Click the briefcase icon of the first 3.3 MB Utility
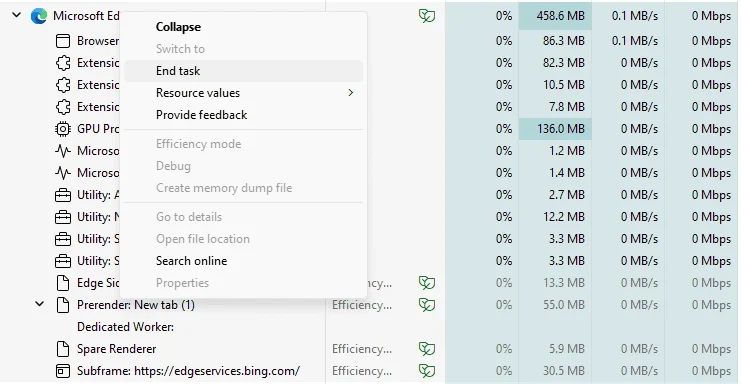742x384 pixels. pos(63,239)
